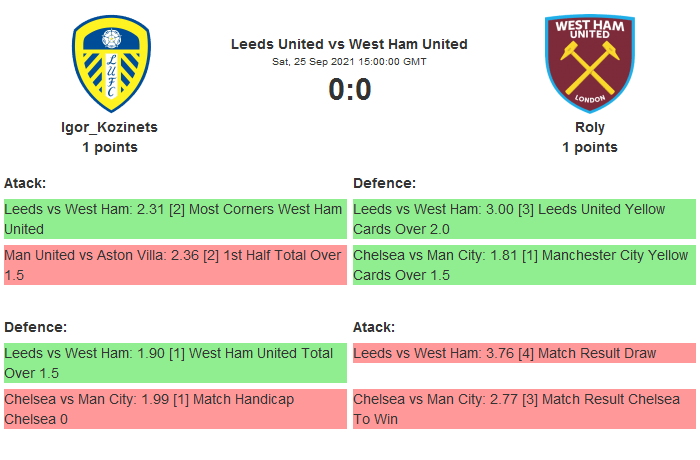Select the Match Result Chelsea To Win bet

click(x=523, y=408)
